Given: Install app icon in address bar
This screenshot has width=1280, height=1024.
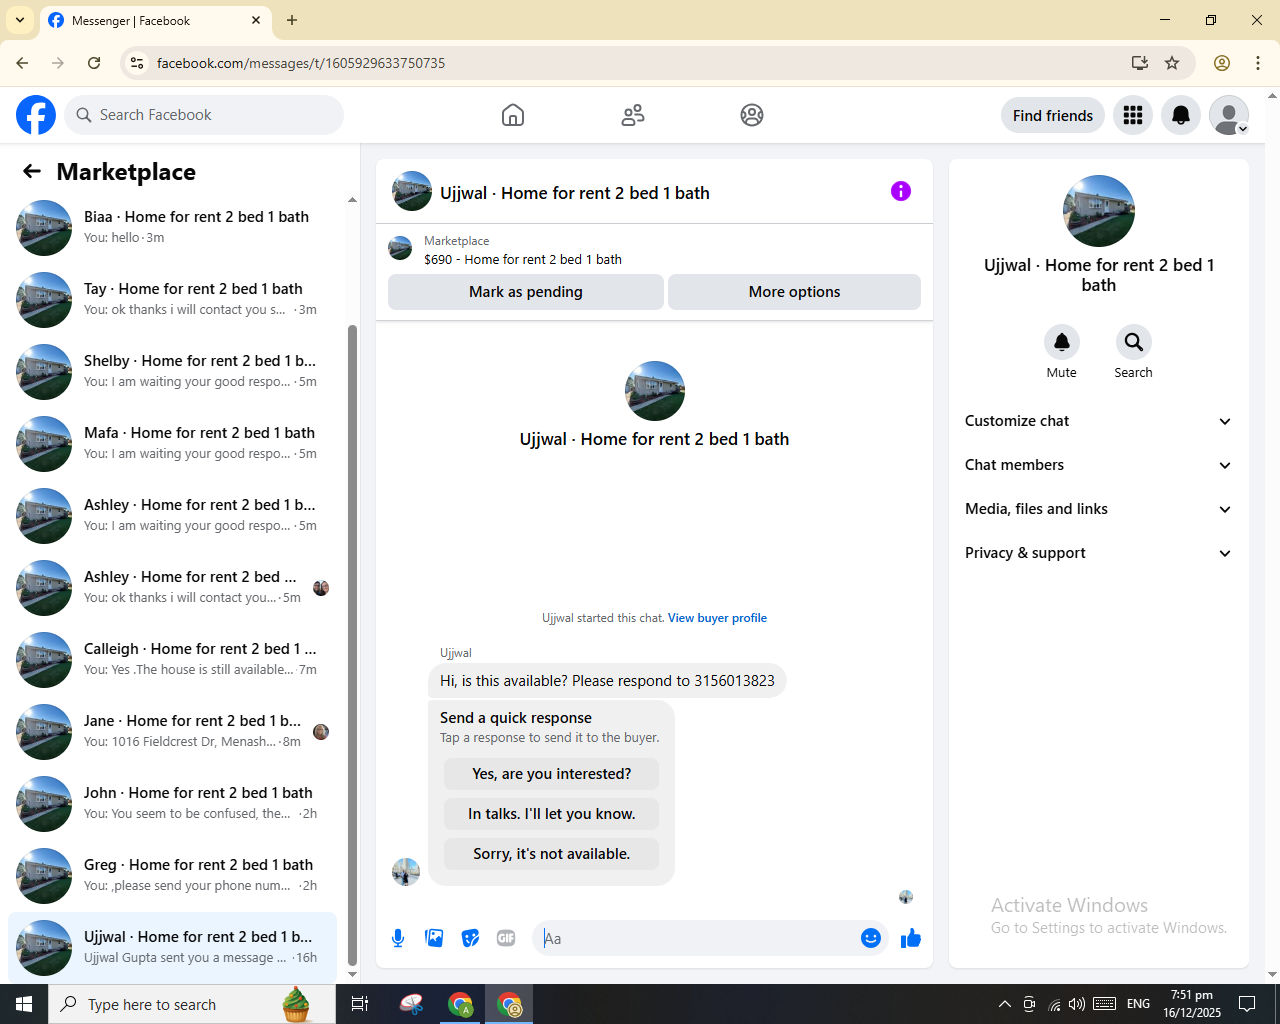Looking at the screenshot, I should coord(1140,63).
